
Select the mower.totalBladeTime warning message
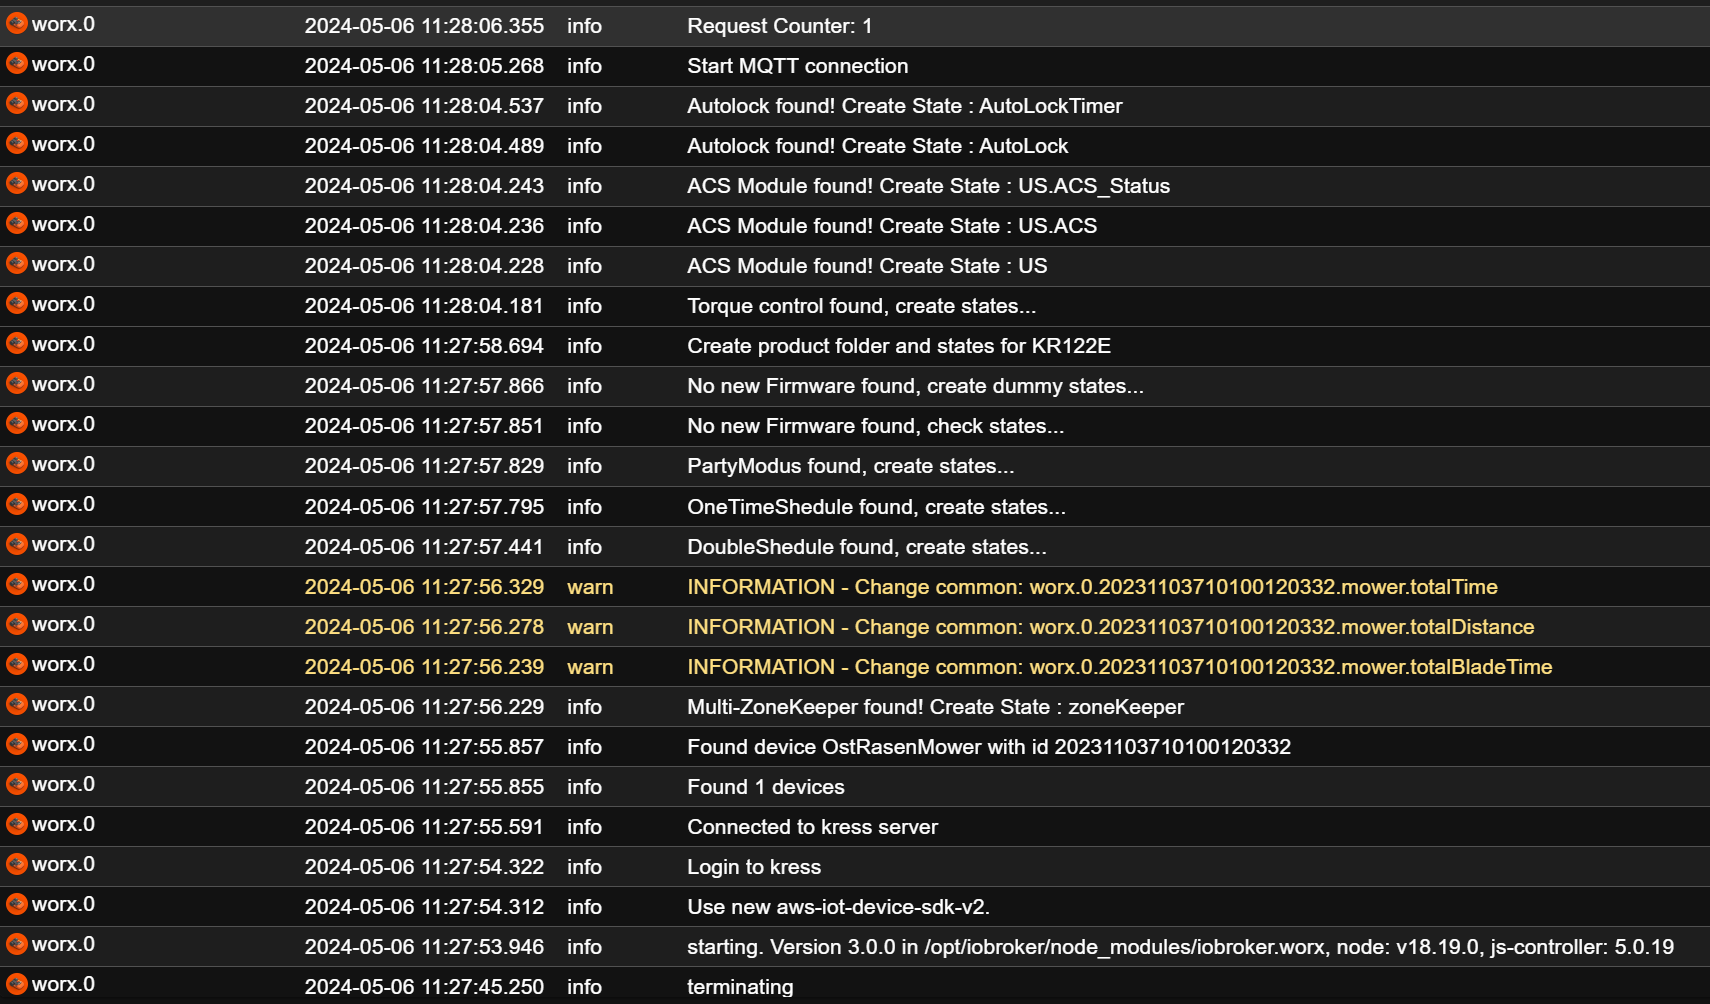(1119, 667)
